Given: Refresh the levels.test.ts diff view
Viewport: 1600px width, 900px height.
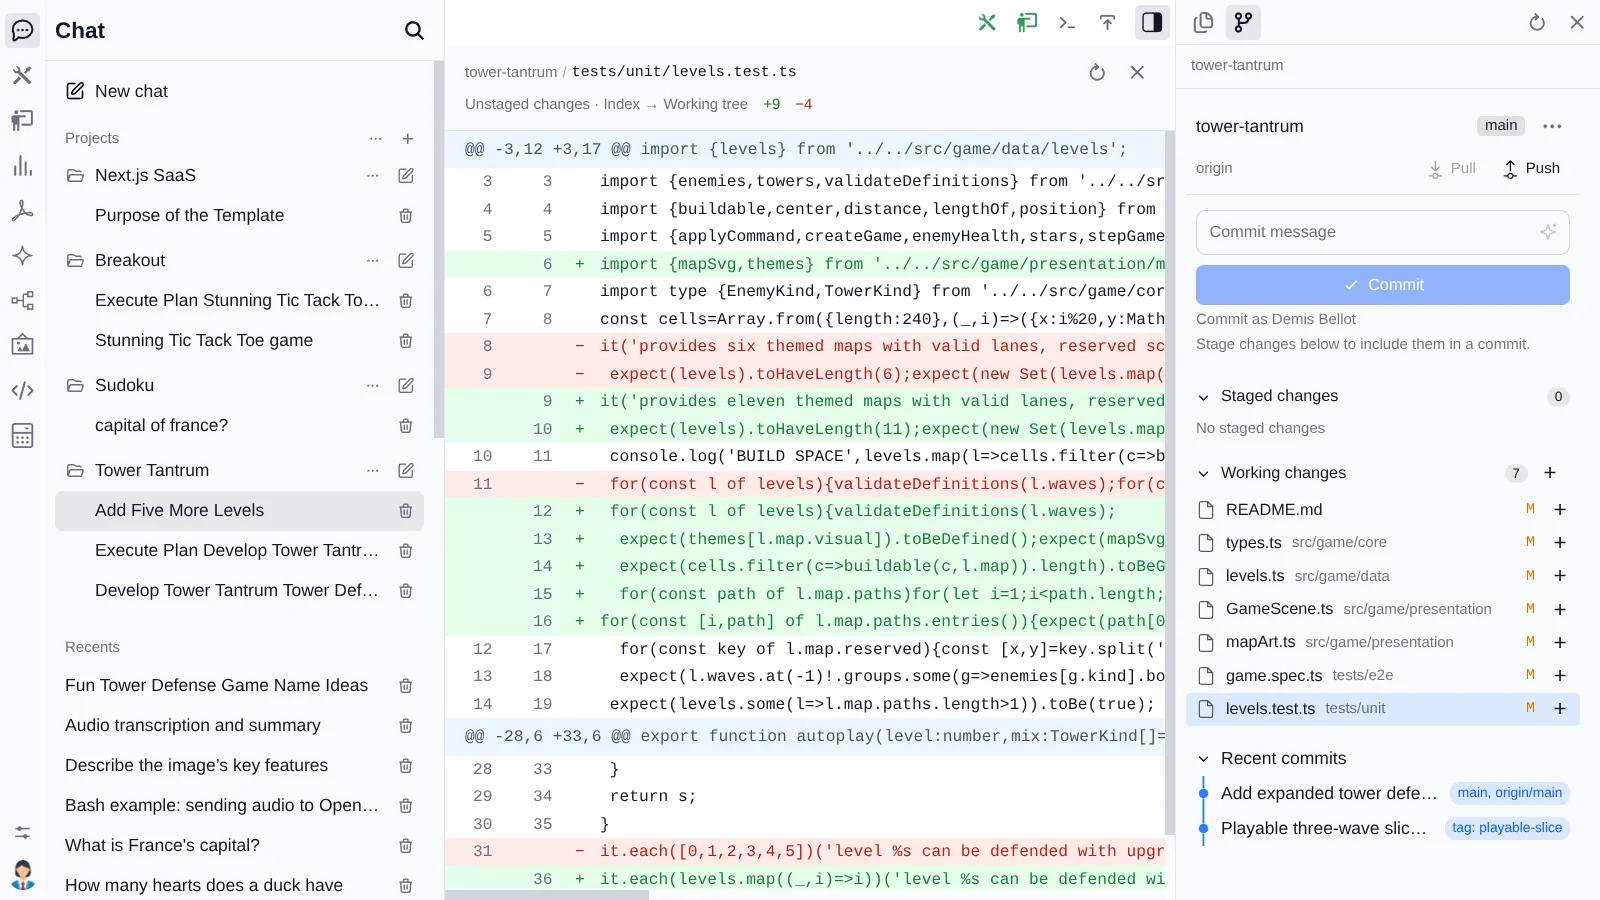Looking at the screenshot, I should (x=1097, y=72).
